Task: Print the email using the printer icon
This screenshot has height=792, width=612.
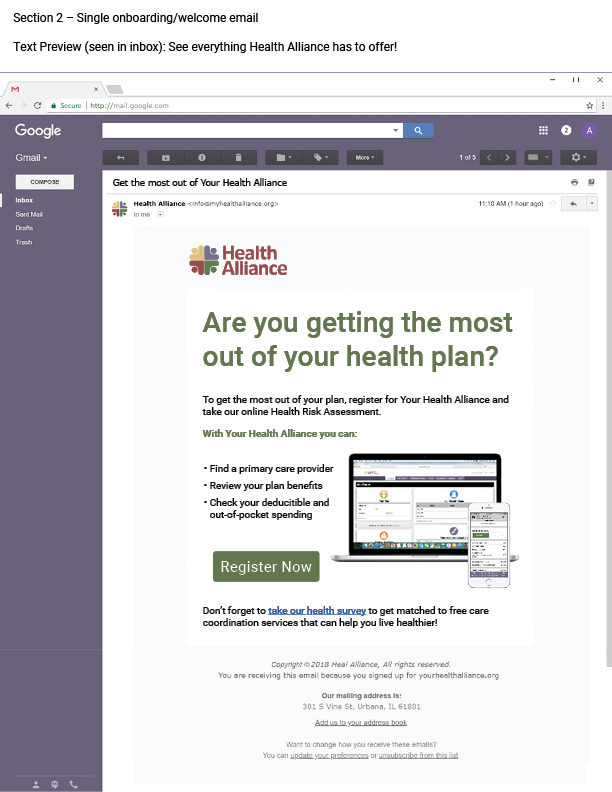Action: click(575, 183)
